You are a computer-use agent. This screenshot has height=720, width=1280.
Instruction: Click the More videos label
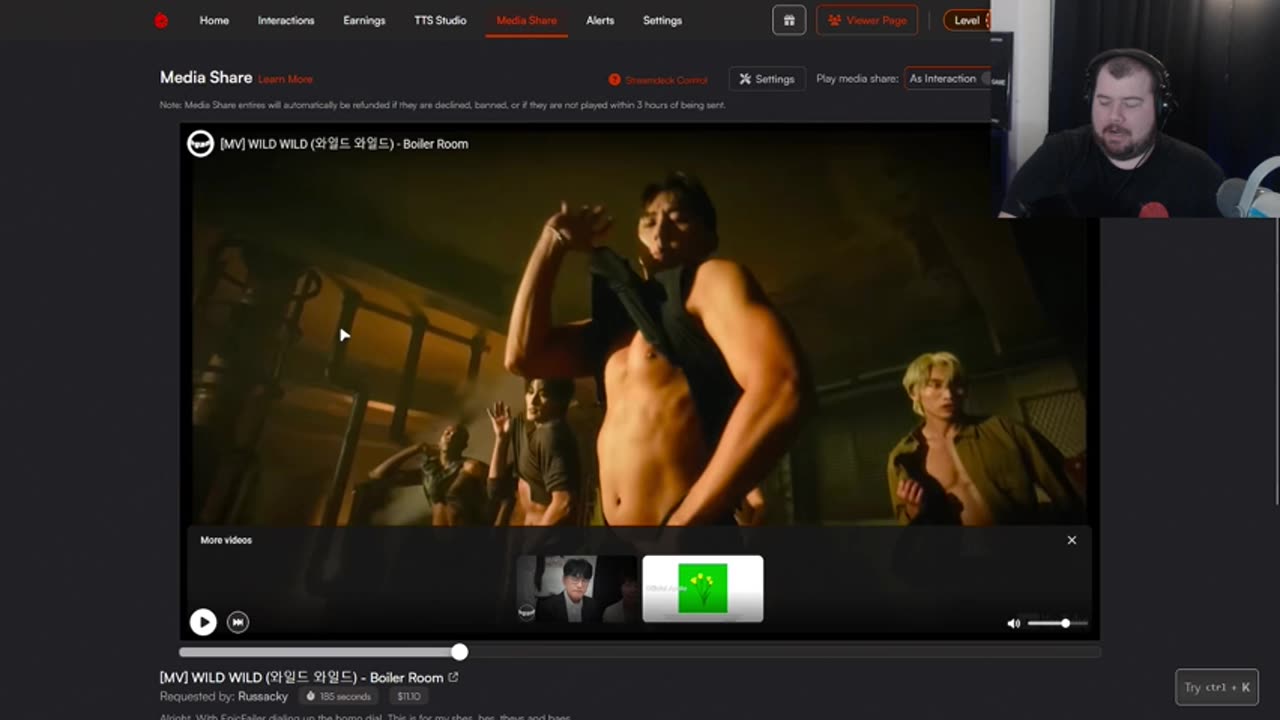click(226, 540)
